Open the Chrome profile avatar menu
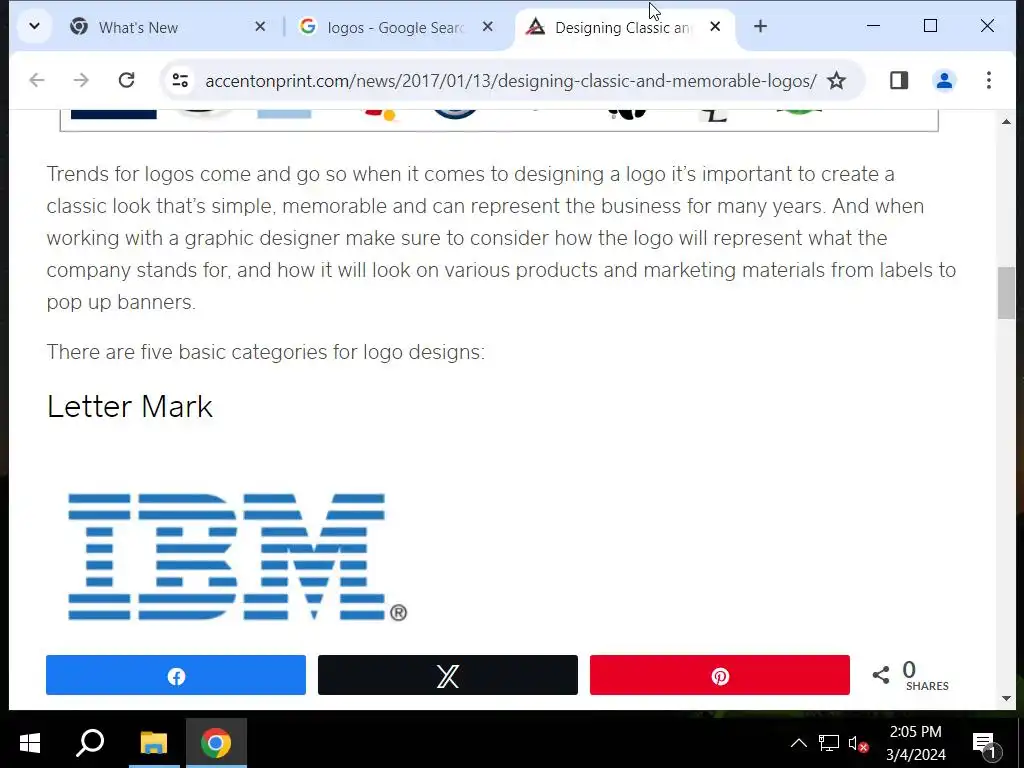 (x=944, y=80)
